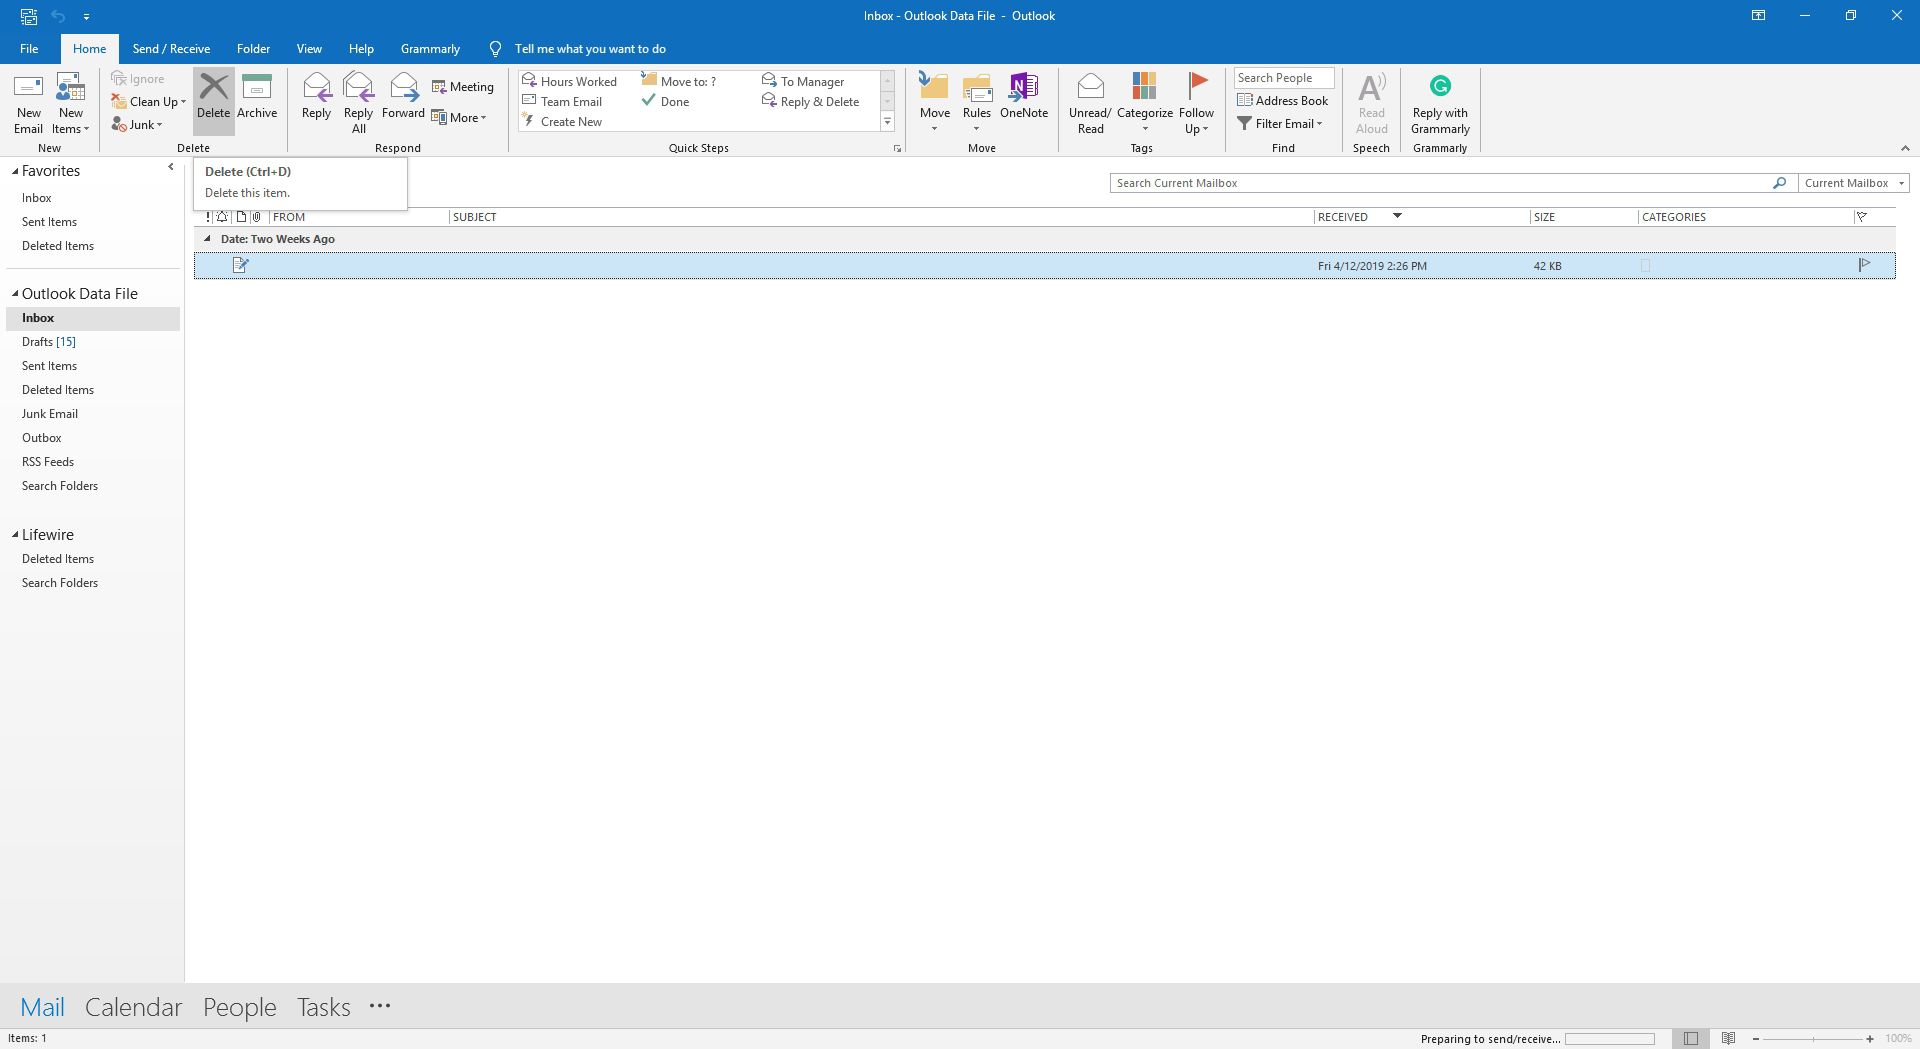Collapse the ribbon with the arrow
The image size is (1920, 1049).
pyautogui.click(x=1905, y=148)
